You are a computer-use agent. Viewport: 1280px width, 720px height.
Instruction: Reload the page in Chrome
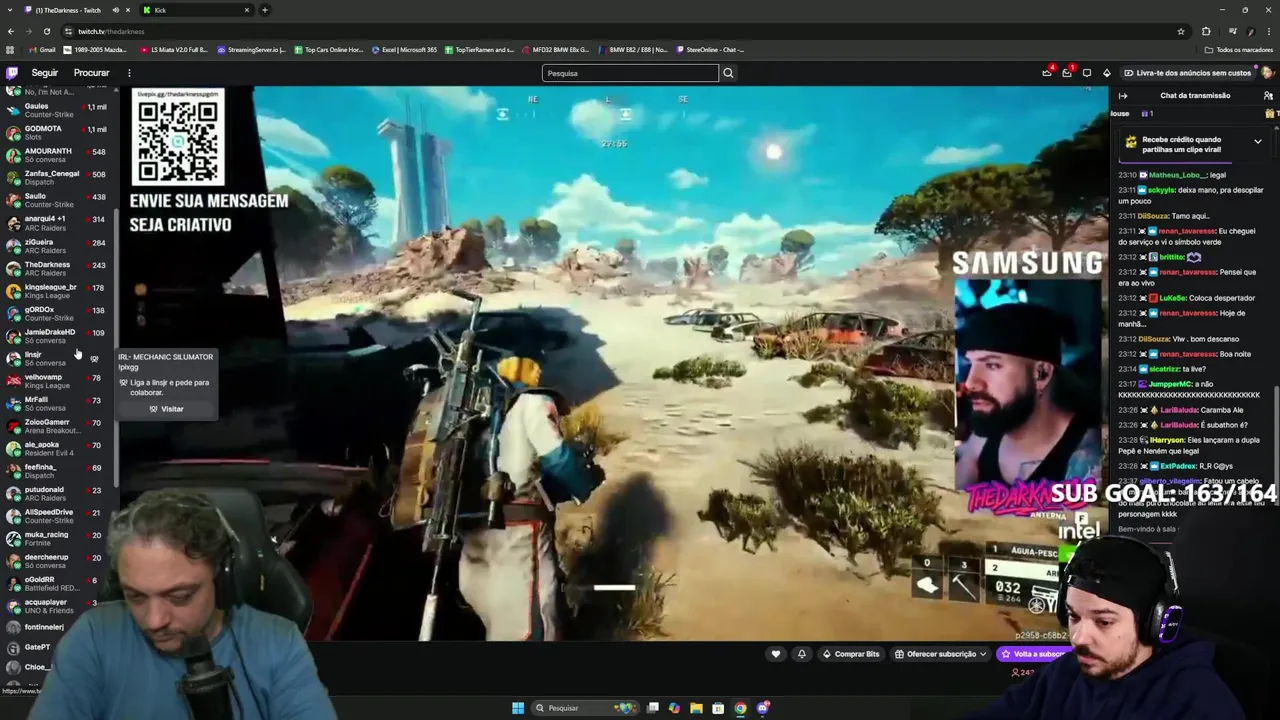click(x=48, y=31)
